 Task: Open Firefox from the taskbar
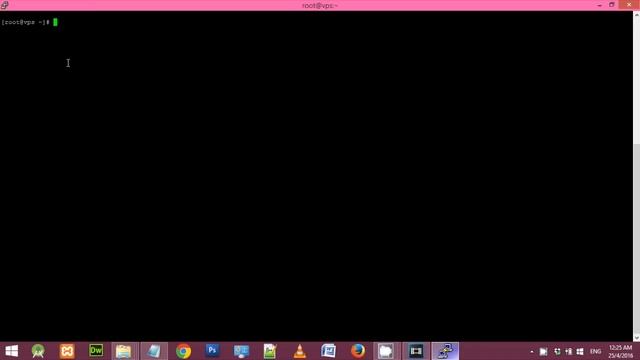(x=358, y=351)
